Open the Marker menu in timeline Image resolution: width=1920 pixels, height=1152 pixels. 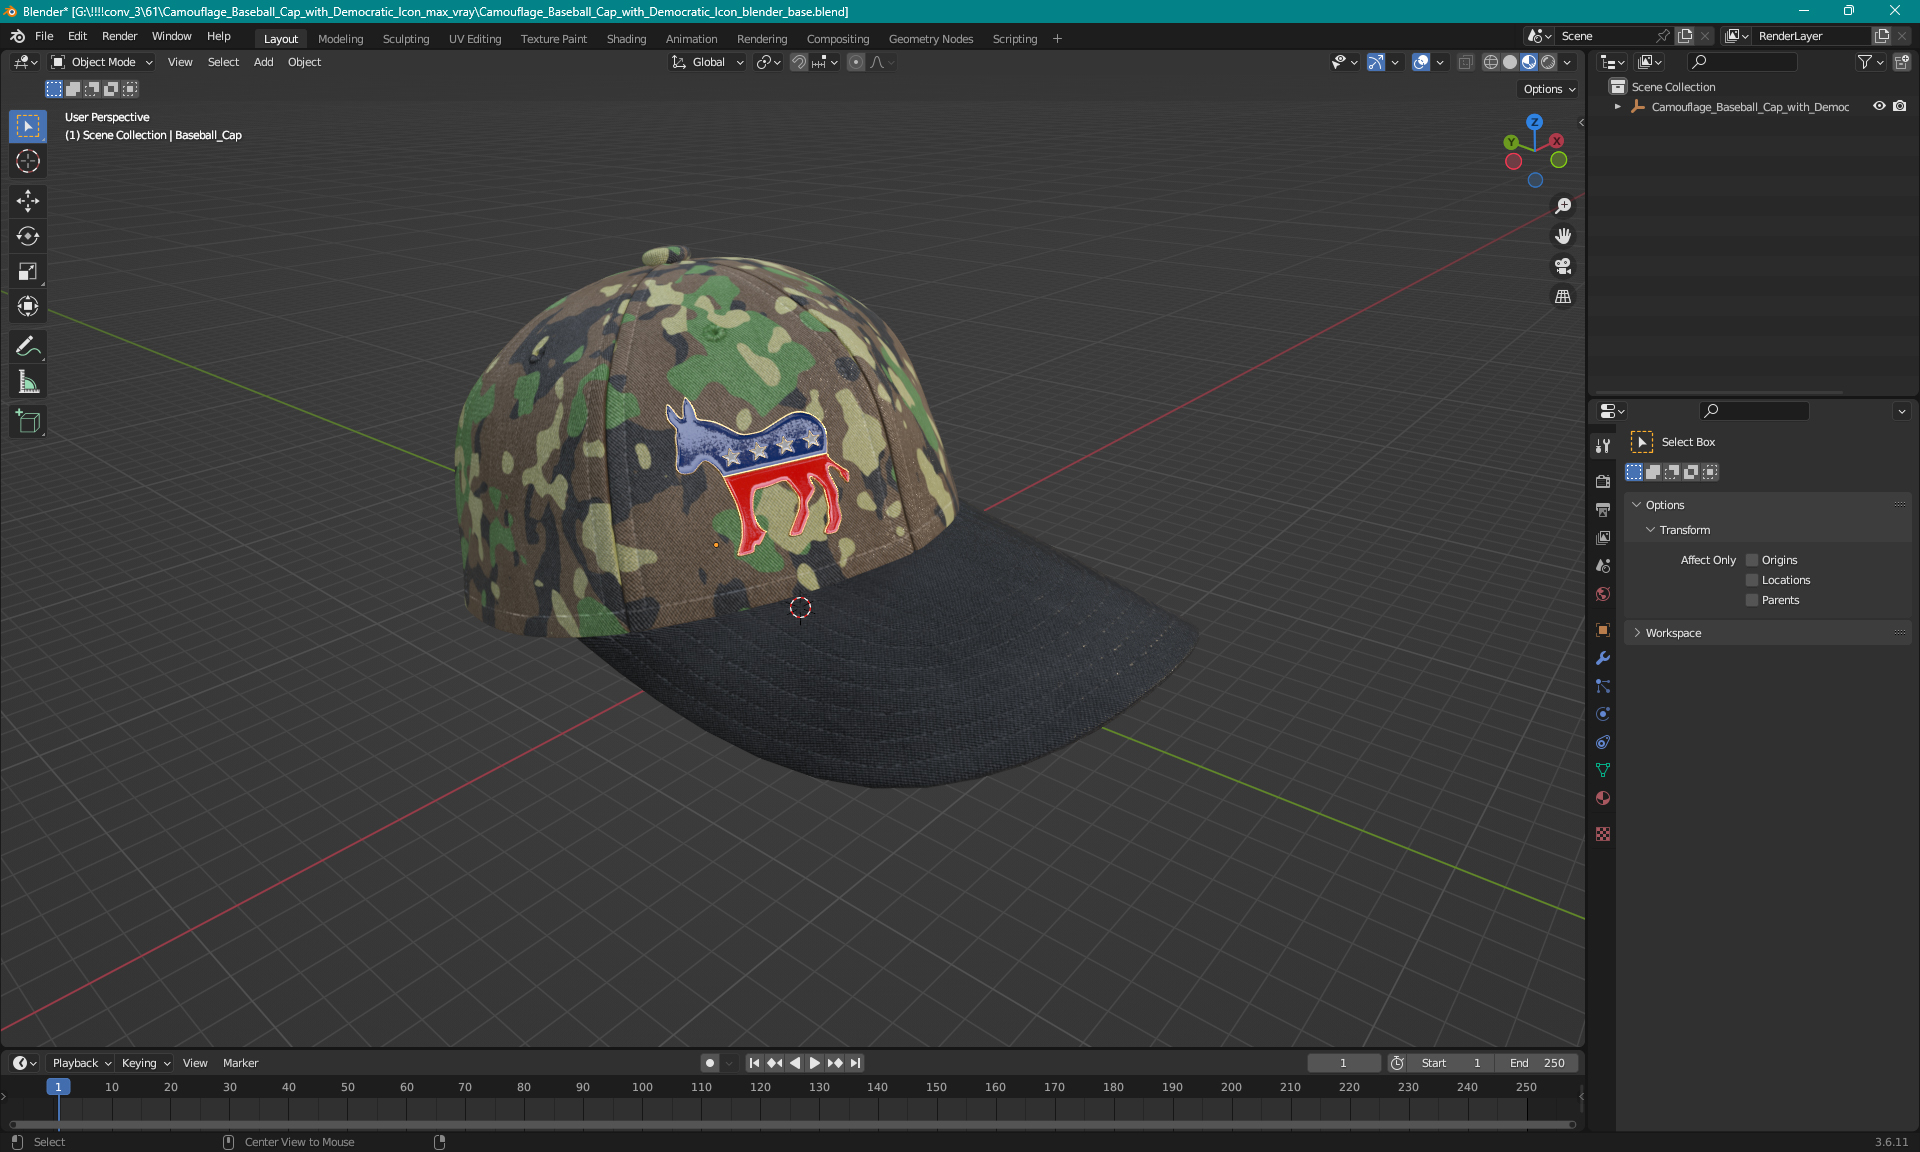point(240,1063)
